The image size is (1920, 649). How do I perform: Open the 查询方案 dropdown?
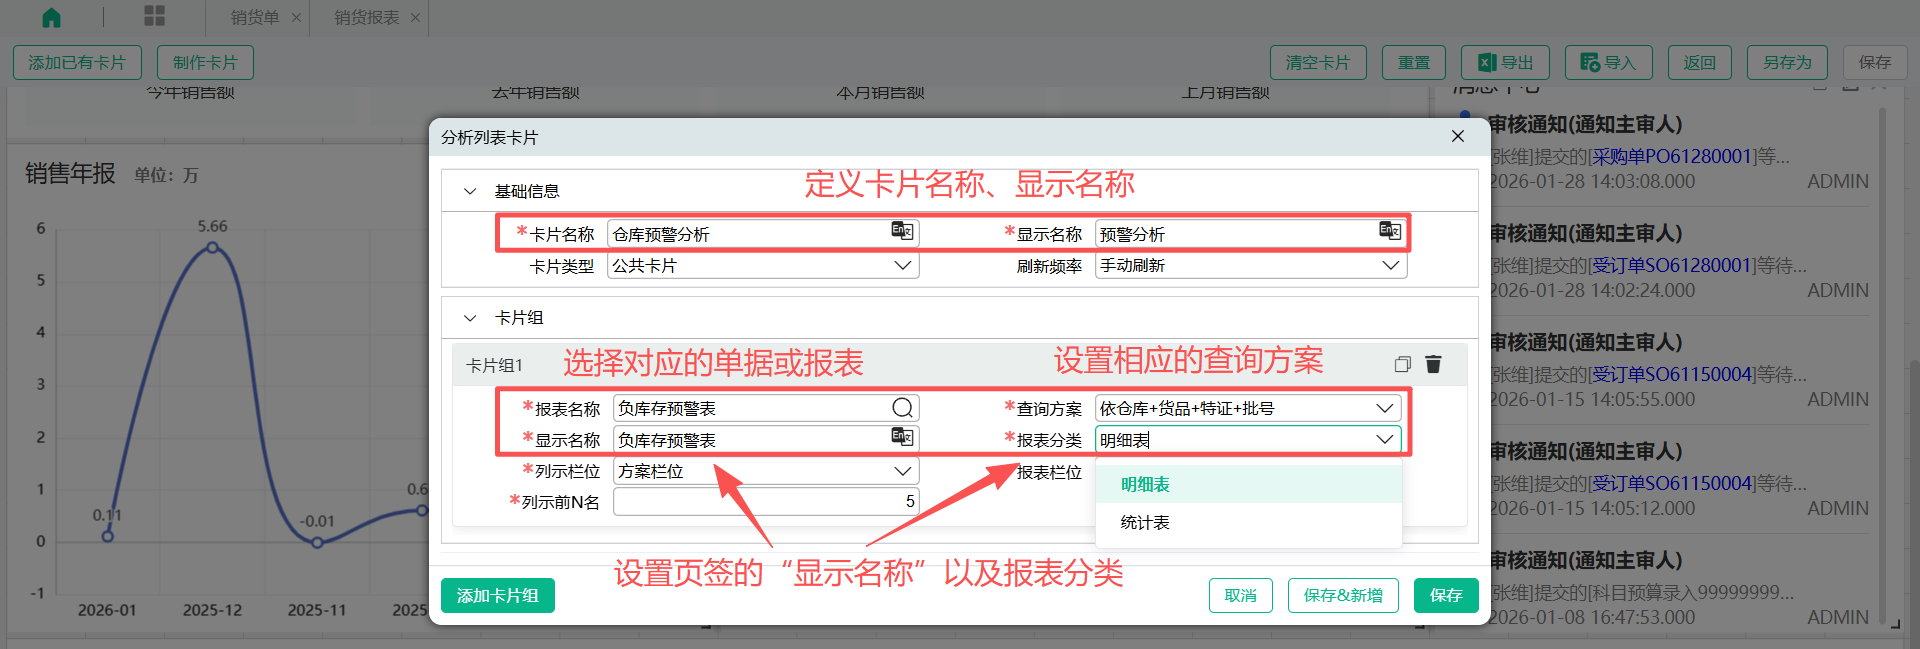pos(1384,408)
